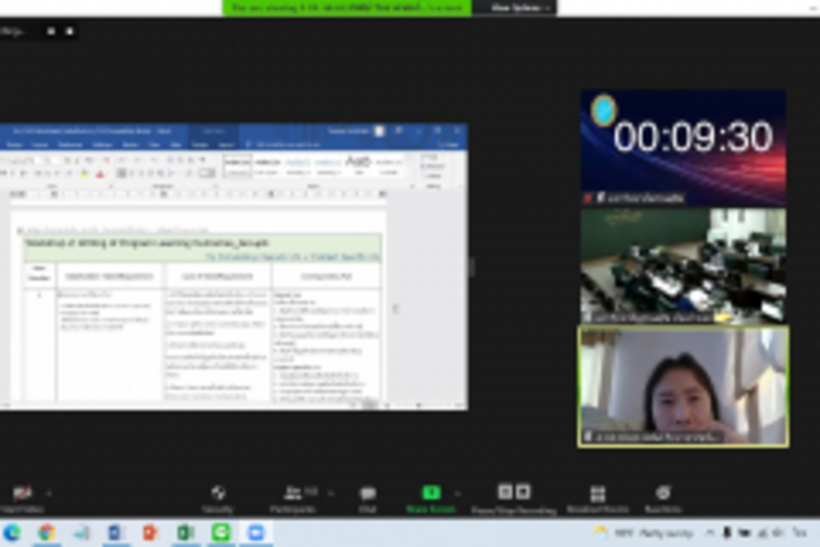Apply the Heading 2 style
Image resolution: width=820 pixels, height=547 pixels.
point(328,166)
